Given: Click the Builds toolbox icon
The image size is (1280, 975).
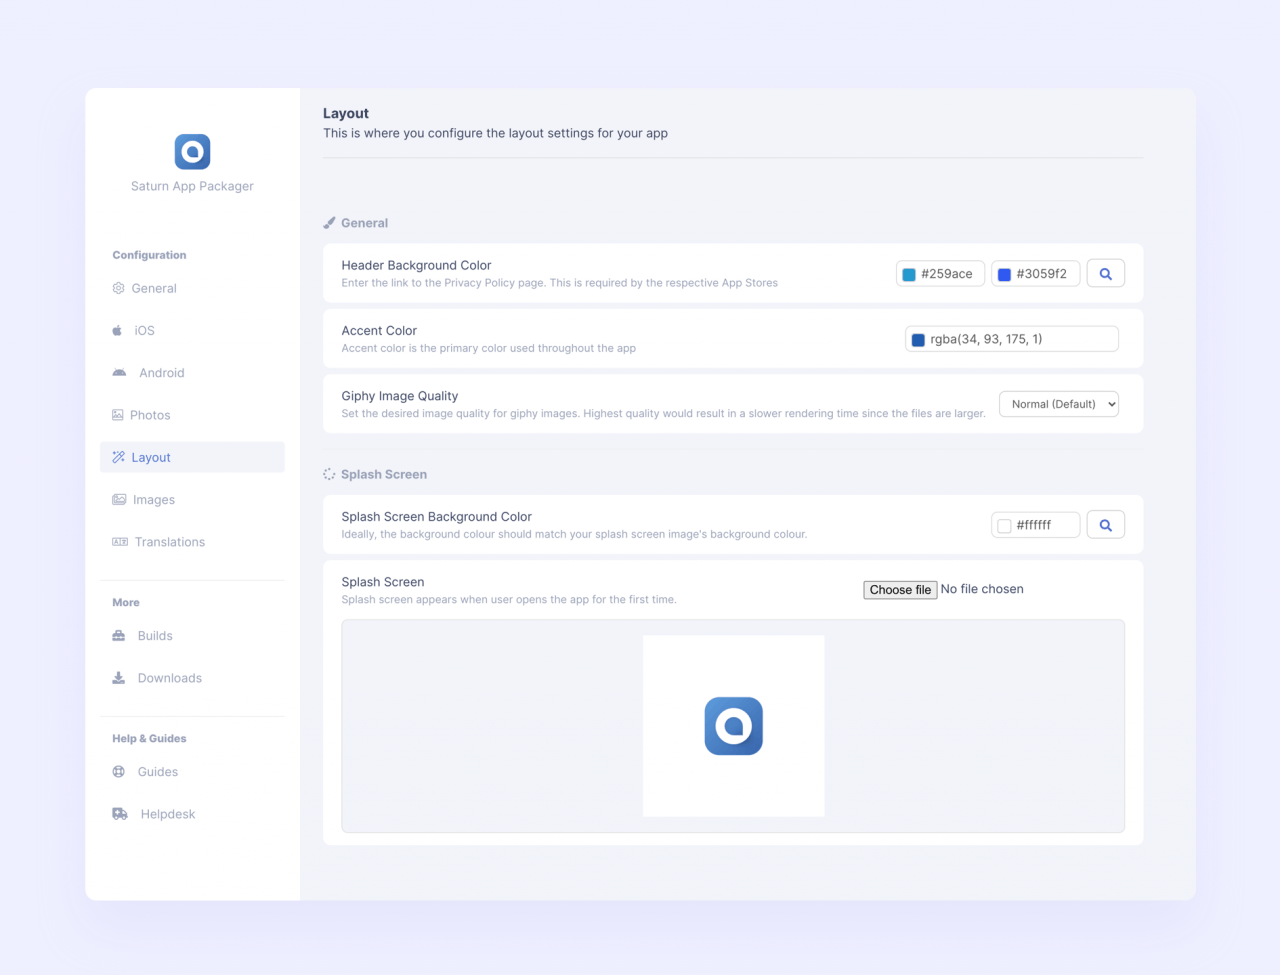Looking at the screenshot, I should tap(119, 636).
